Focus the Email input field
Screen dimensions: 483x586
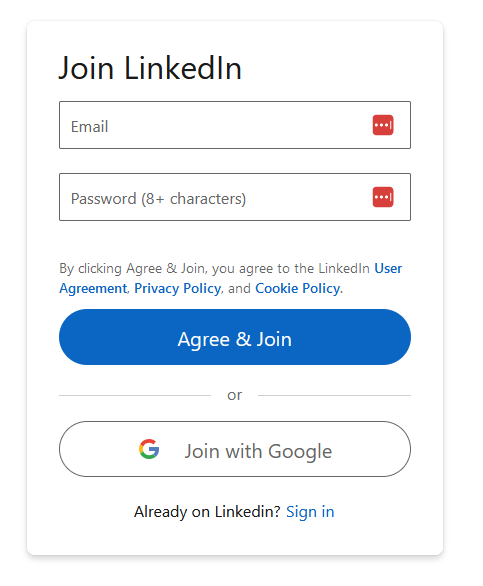(235, 125)
